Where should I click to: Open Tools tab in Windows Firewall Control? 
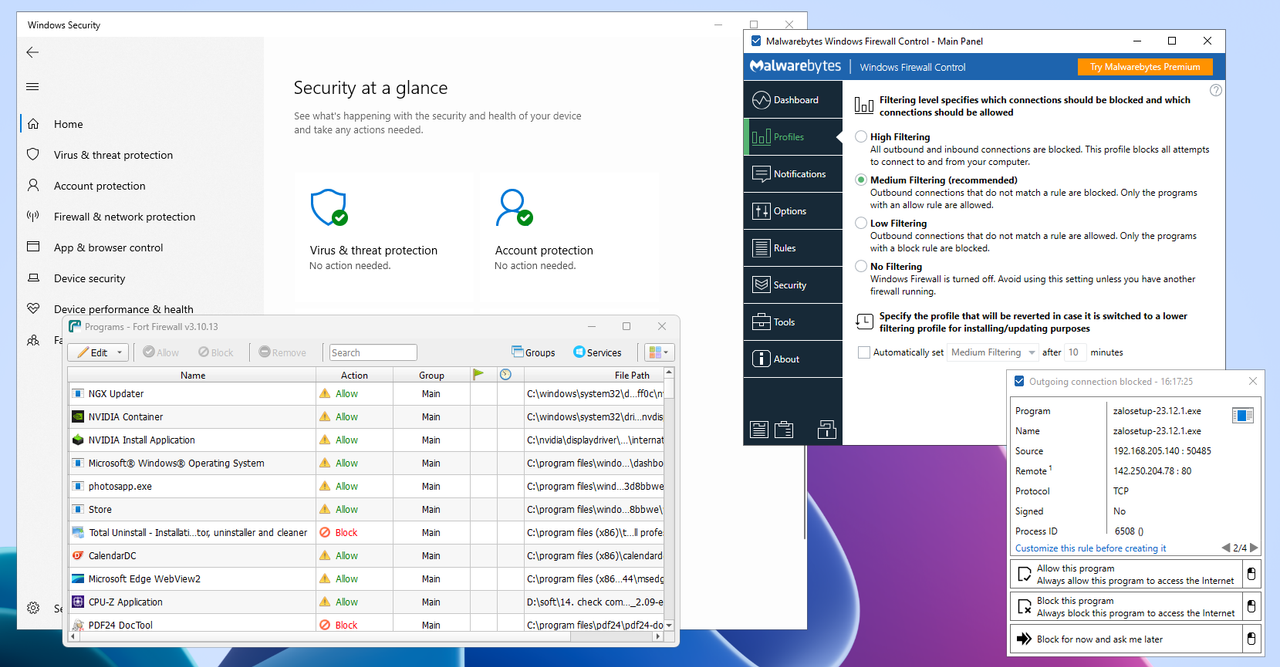click(x=793, y=322)
